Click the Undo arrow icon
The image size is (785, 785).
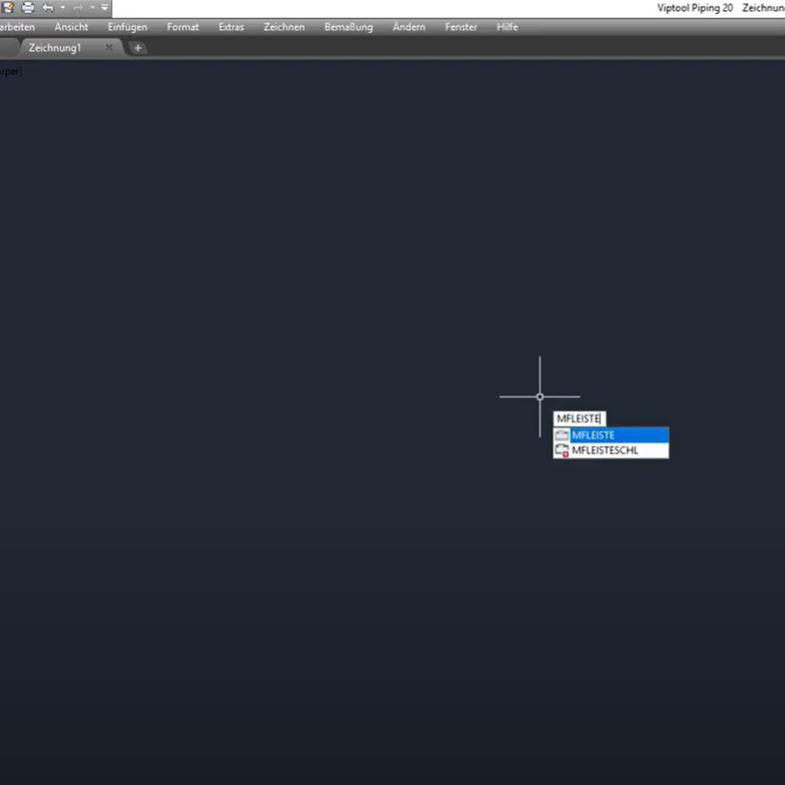pos(48,8)
